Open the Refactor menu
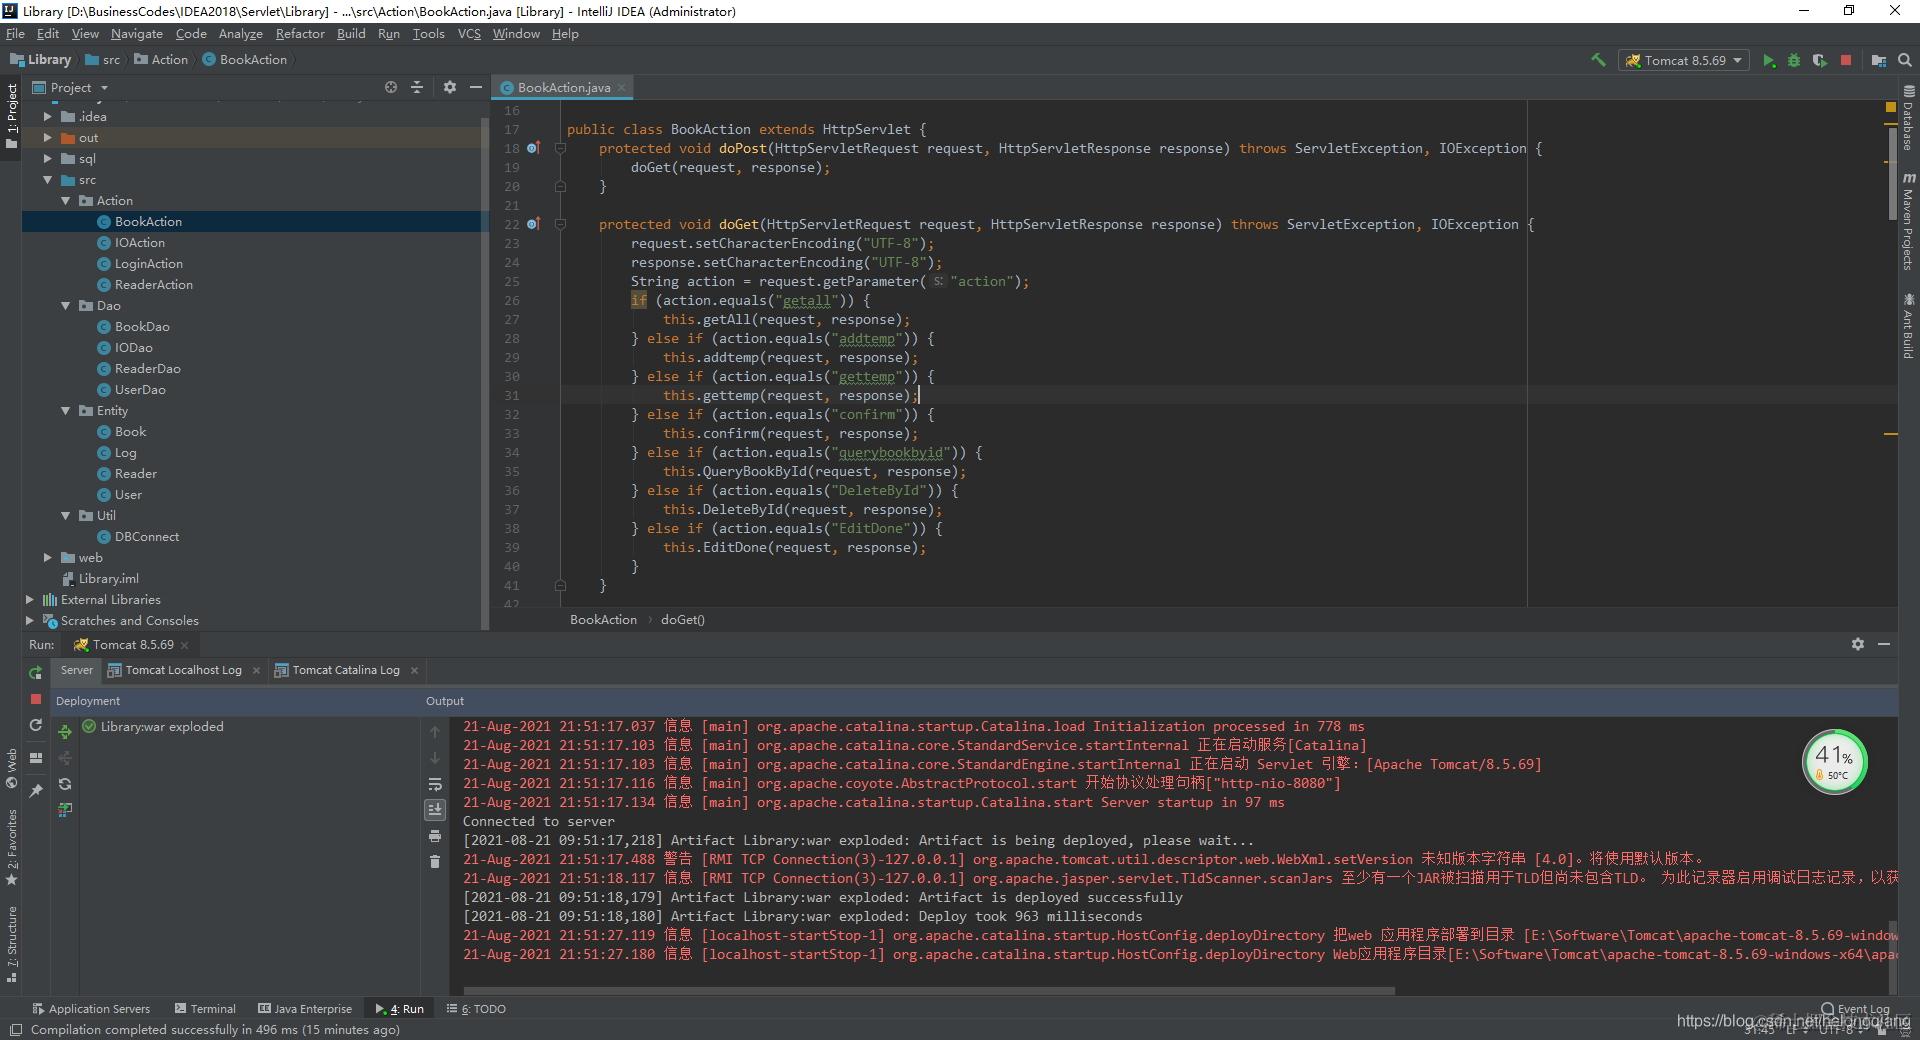Viewport: 1920px width, 1040px height. (300, 34)
